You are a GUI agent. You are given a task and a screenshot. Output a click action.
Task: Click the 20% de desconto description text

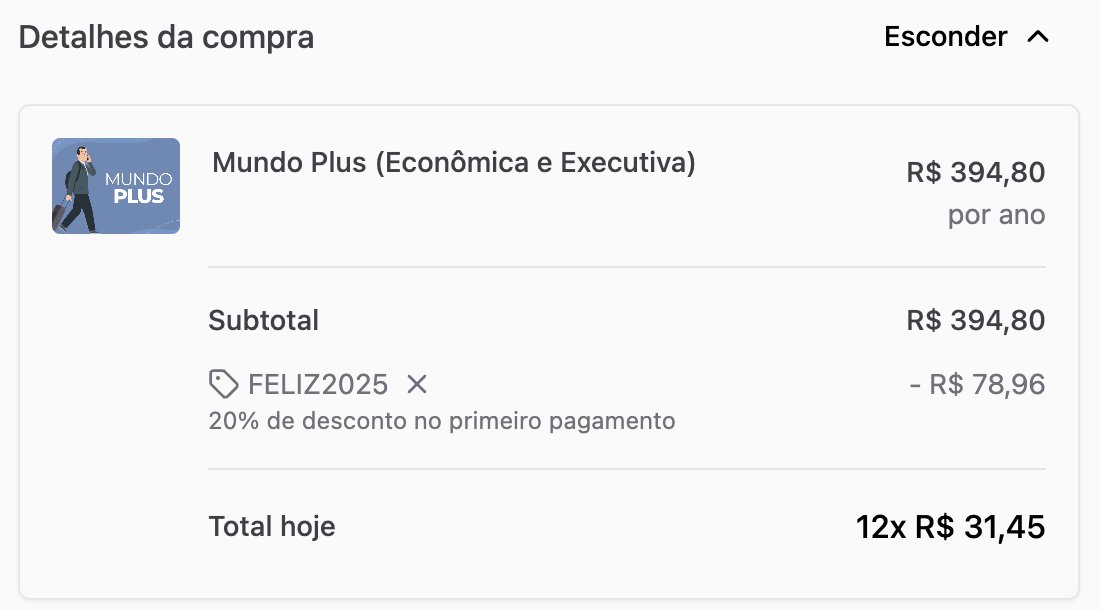click(442, 421)
